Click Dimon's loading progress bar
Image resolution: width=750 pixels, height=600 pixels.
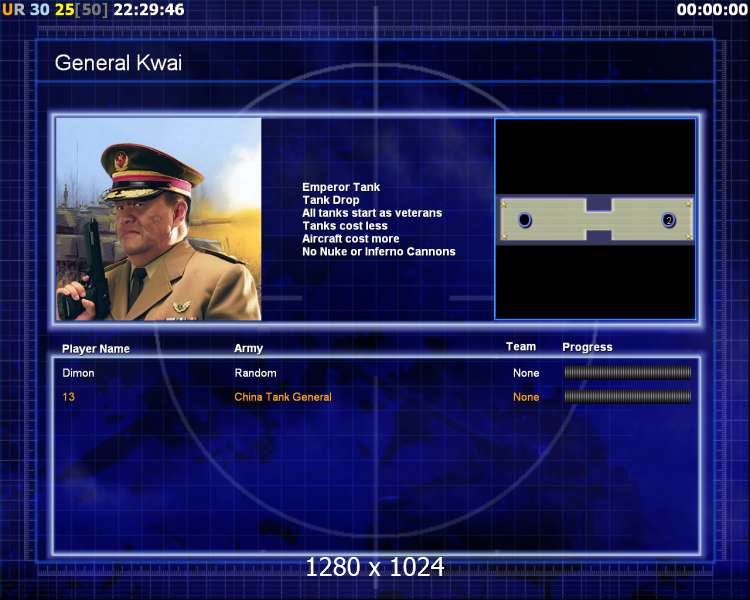point(628,372)
